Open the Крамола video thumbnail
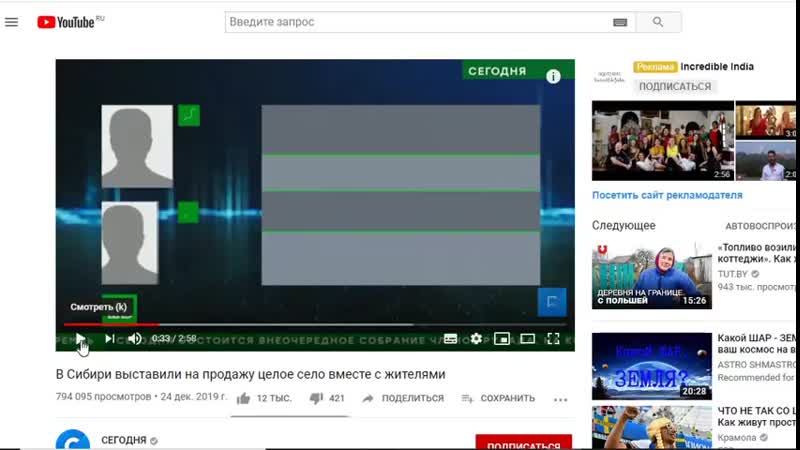 [652, 428]
